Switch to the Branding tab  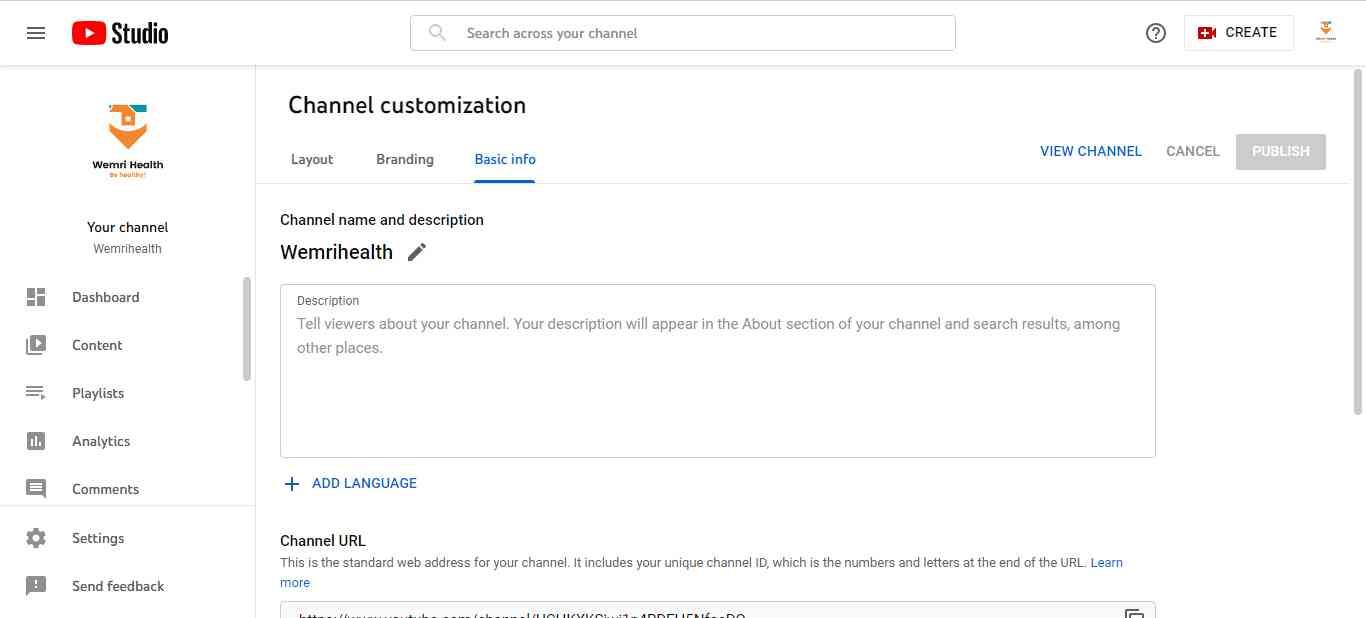[x=405, y=159]
